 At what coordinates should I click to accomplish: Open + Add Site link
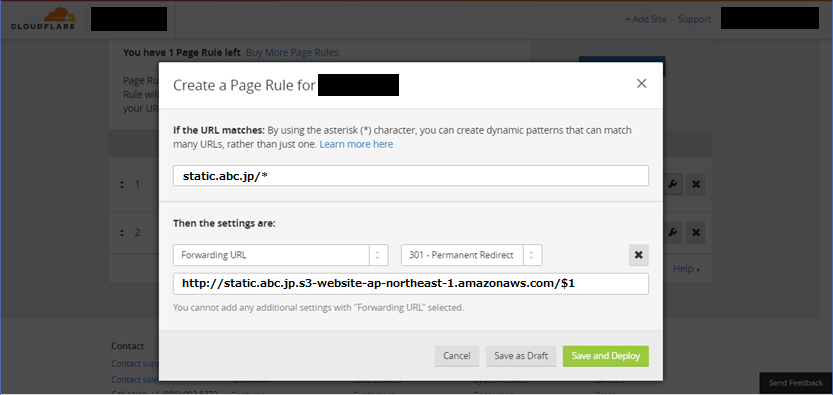645,19
